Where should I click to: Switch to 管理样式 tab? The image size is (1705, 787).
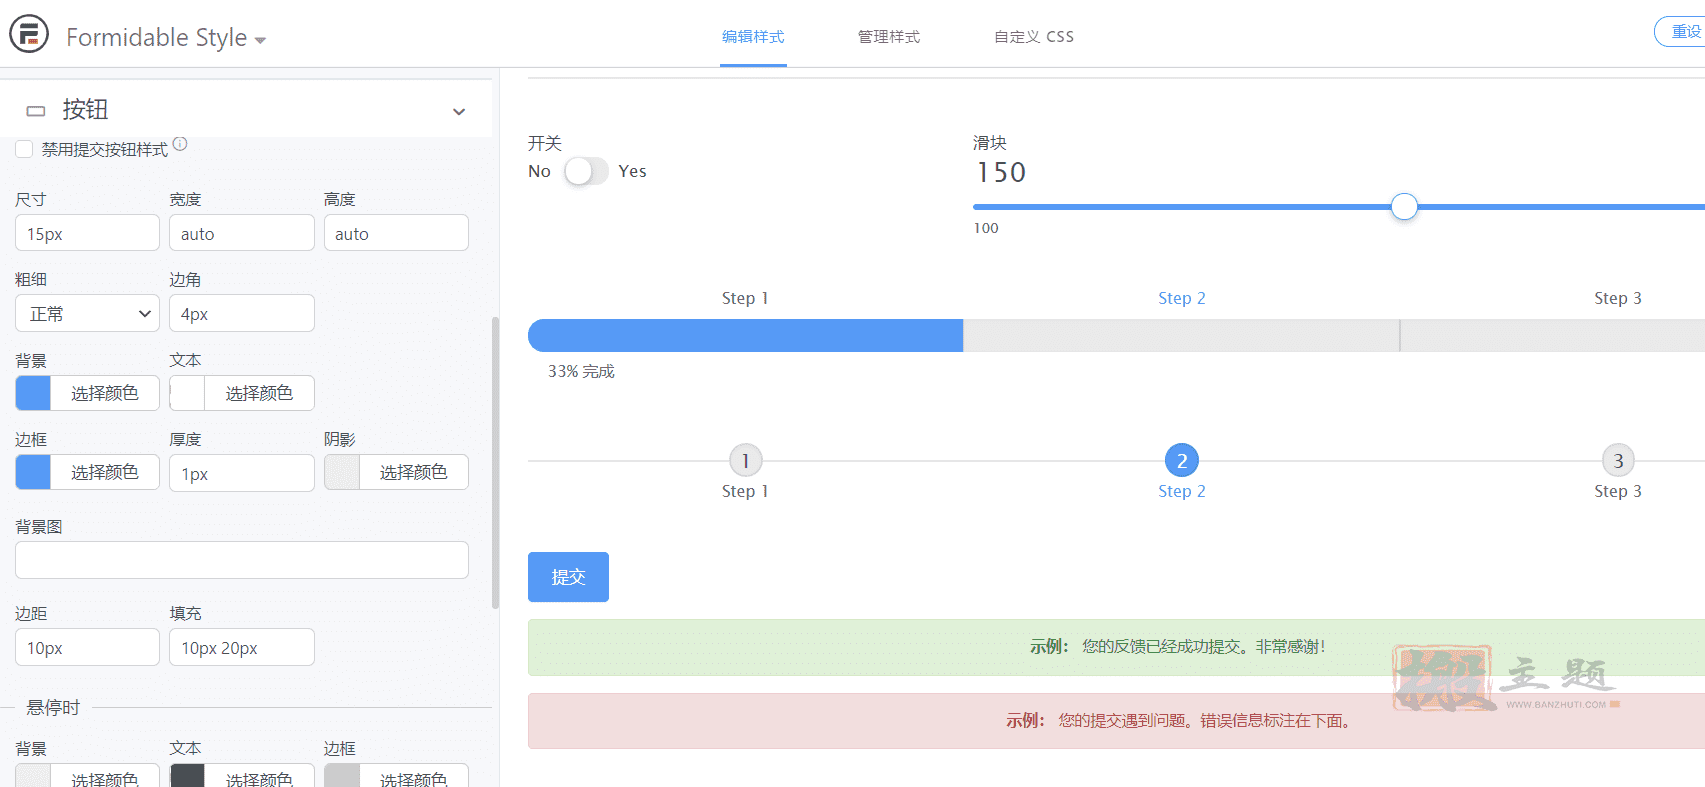889,37
